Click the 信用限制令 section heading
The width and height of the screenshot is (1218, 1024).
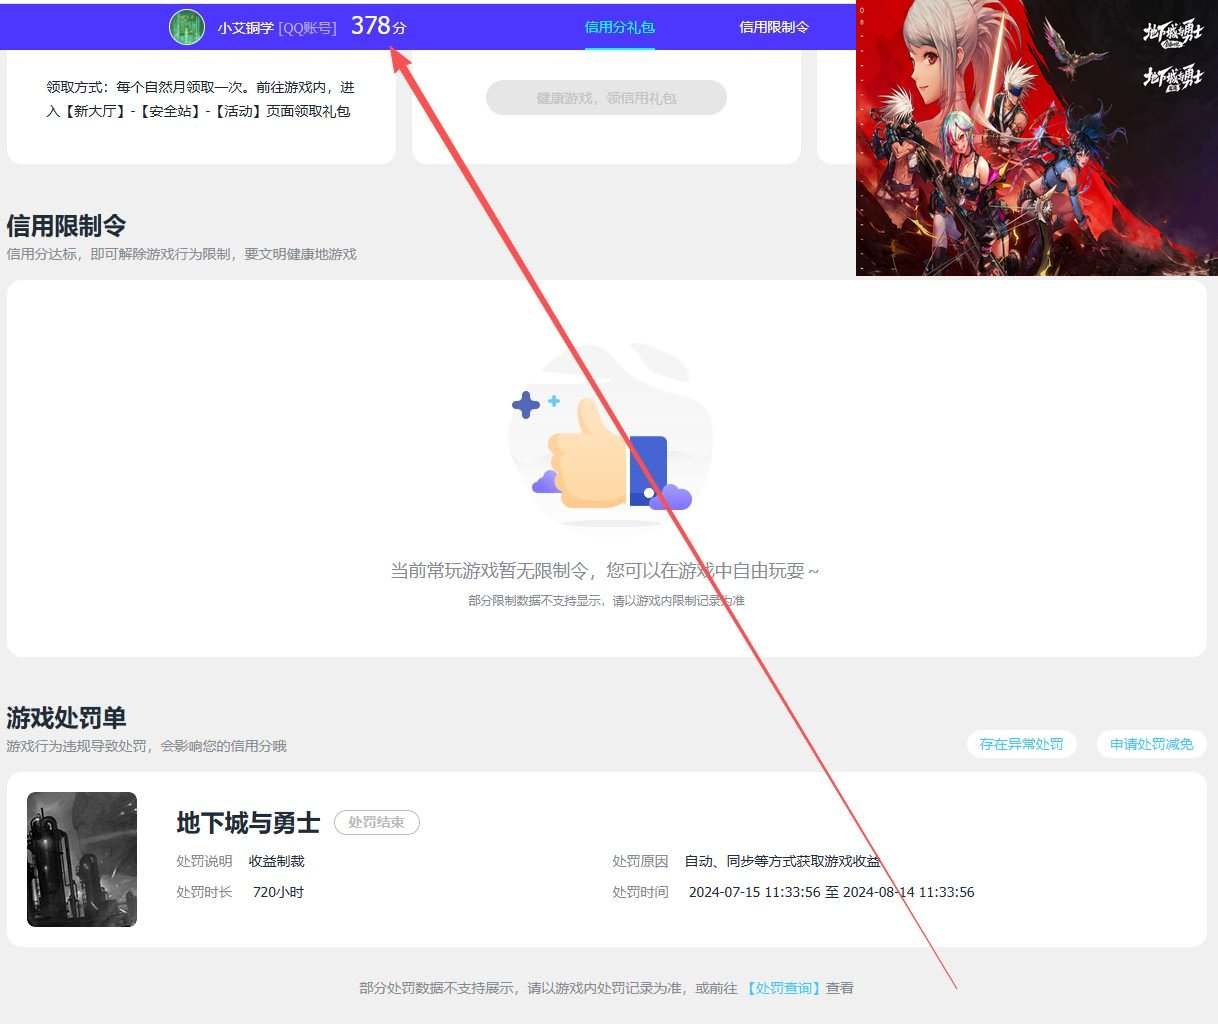coord(66,226)
